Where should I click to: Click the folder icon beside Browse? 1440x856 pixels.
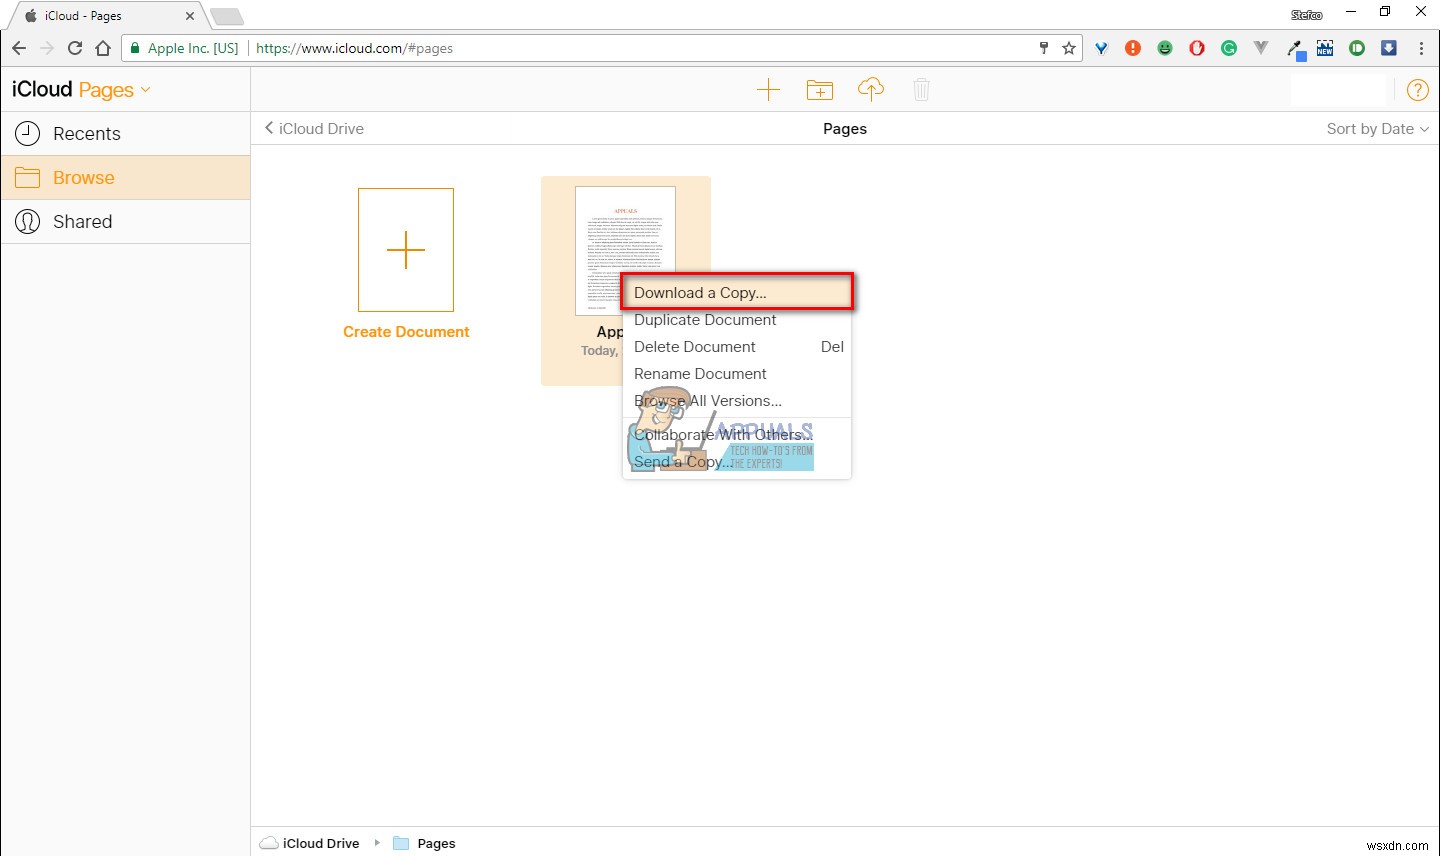[x=27, y=178]
